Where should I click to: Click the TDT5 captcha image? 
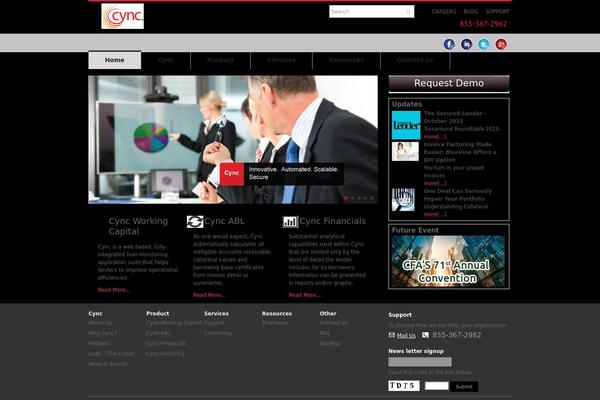pyautogui.click(x=404, y=385)
